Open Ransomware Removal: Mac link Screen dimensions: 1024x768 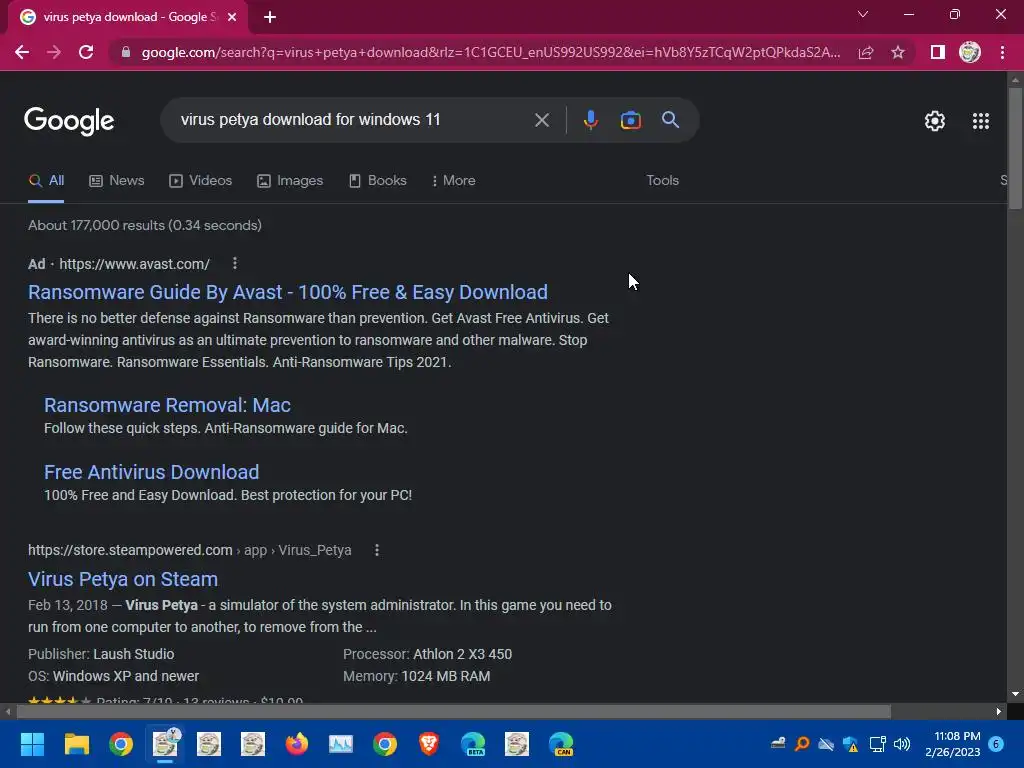(x=167, y=405)
